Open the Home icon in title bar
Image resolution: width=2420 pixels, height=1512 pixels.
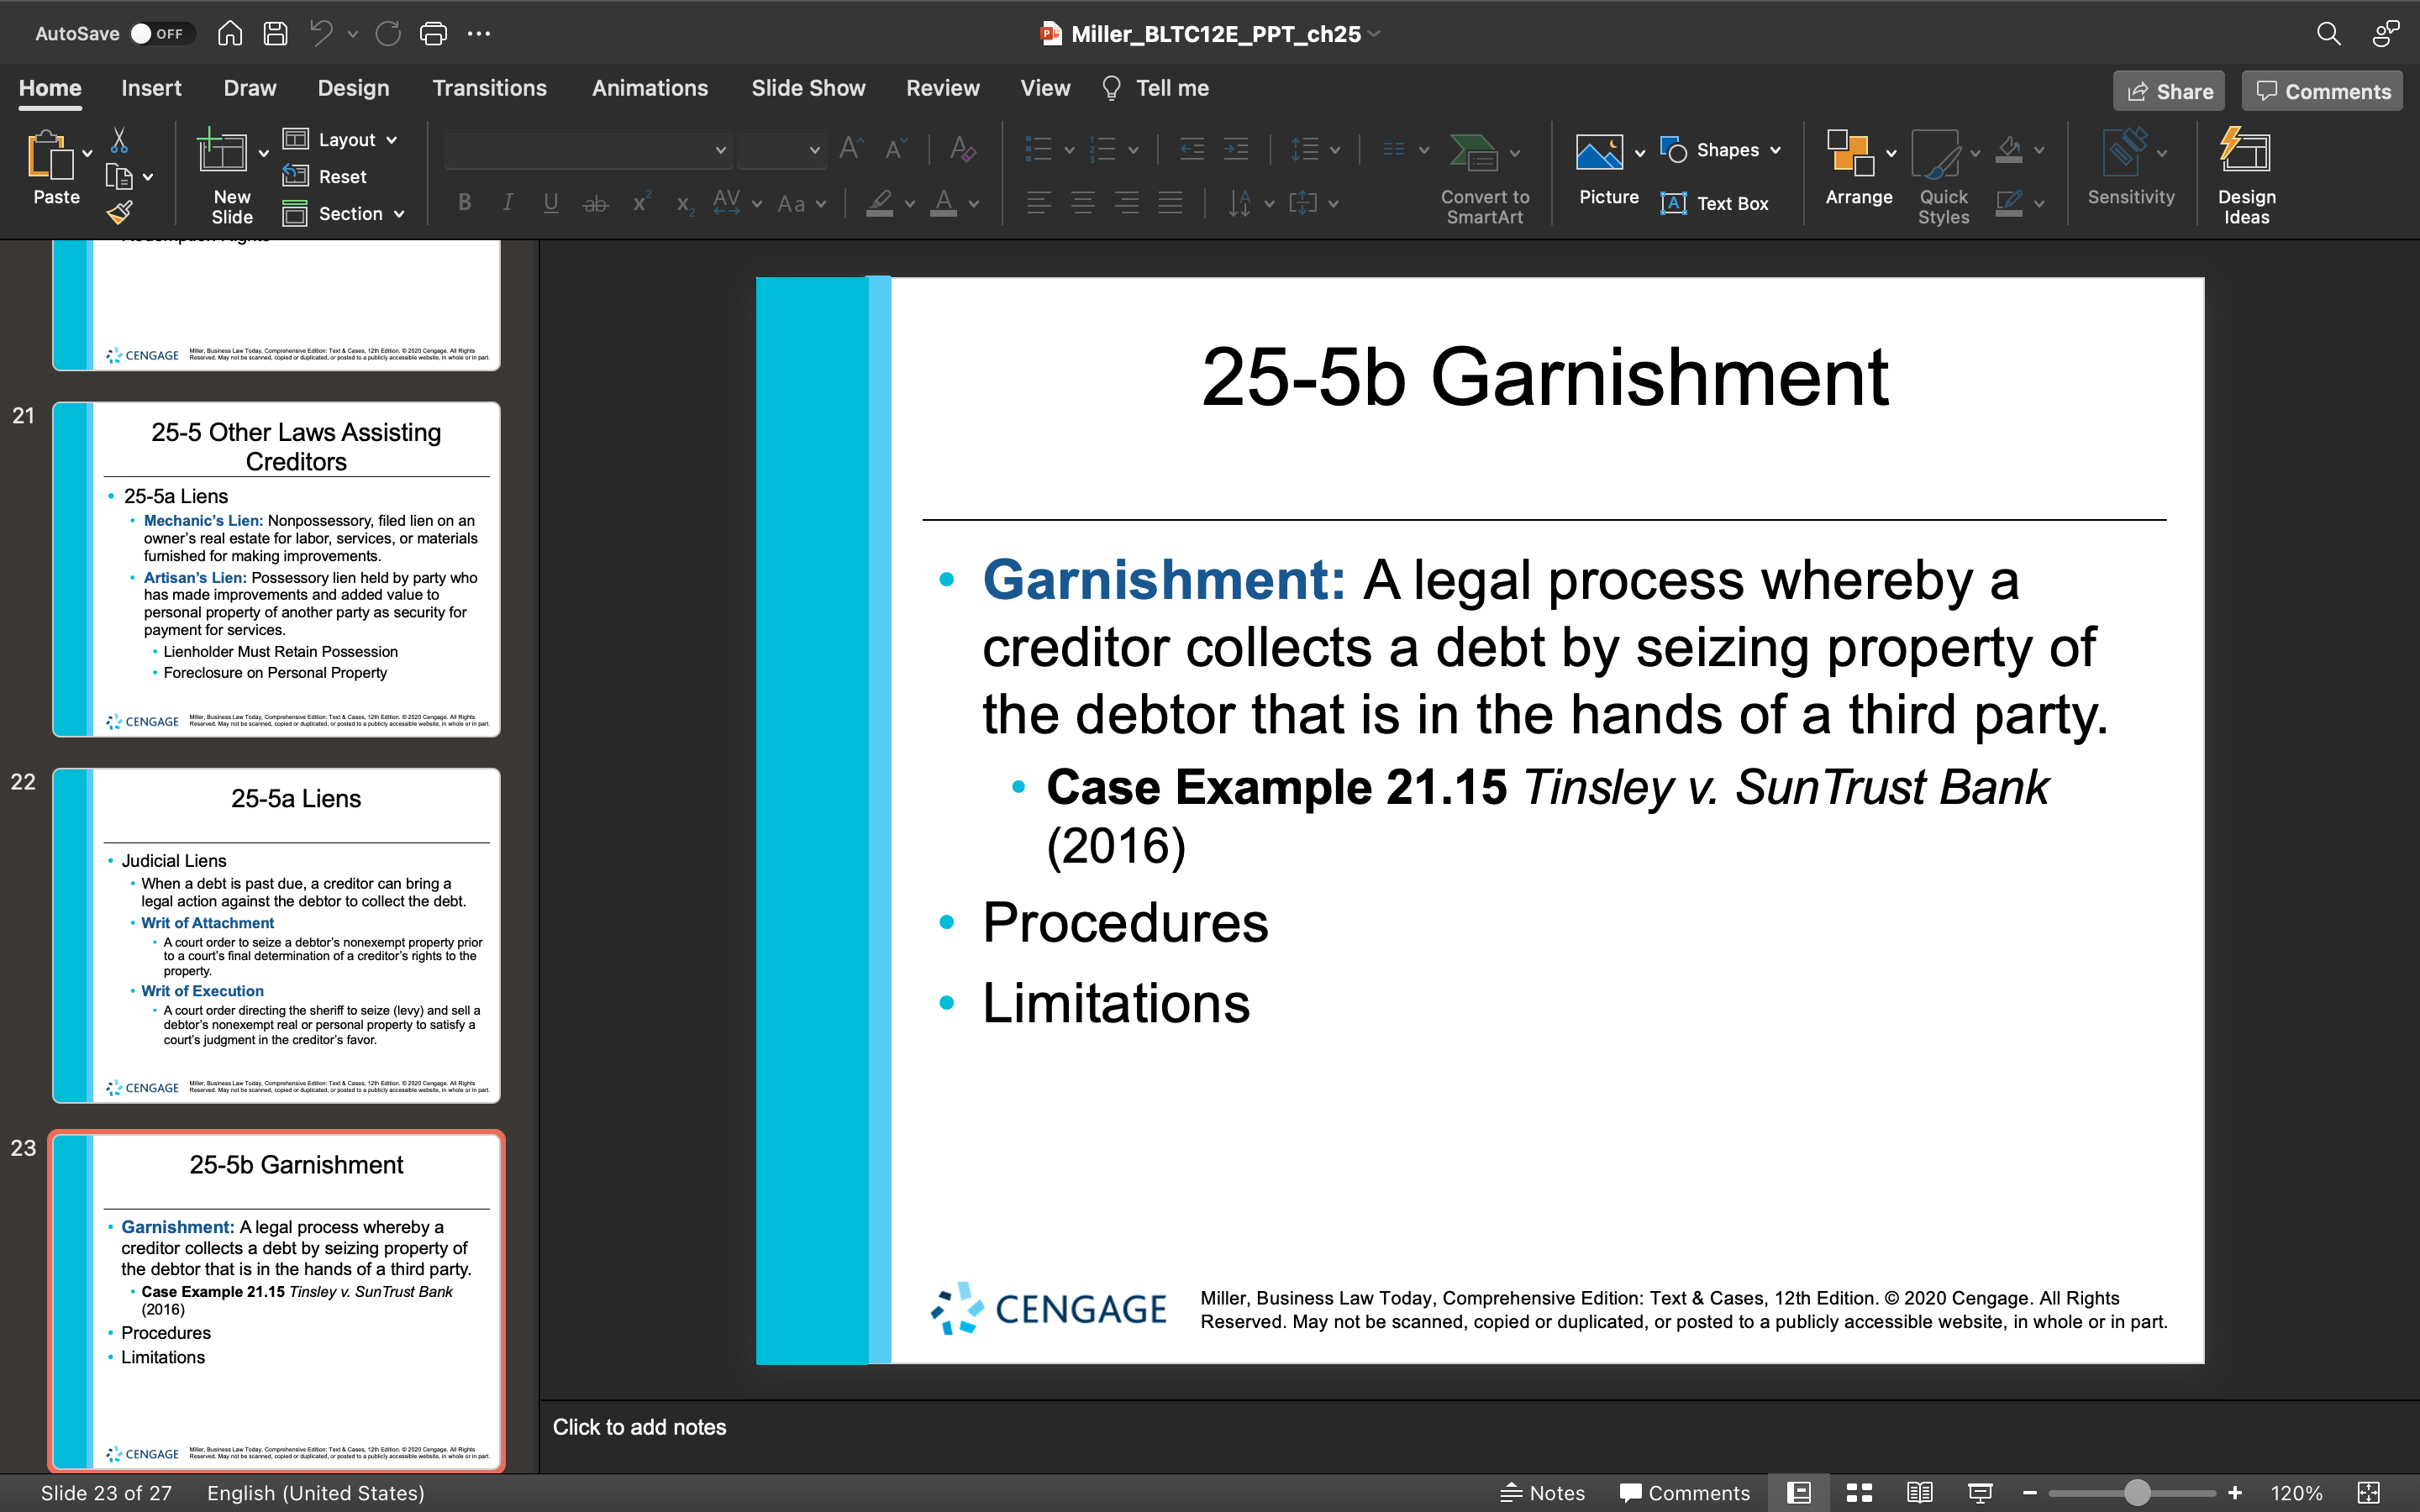click(230, 33)
